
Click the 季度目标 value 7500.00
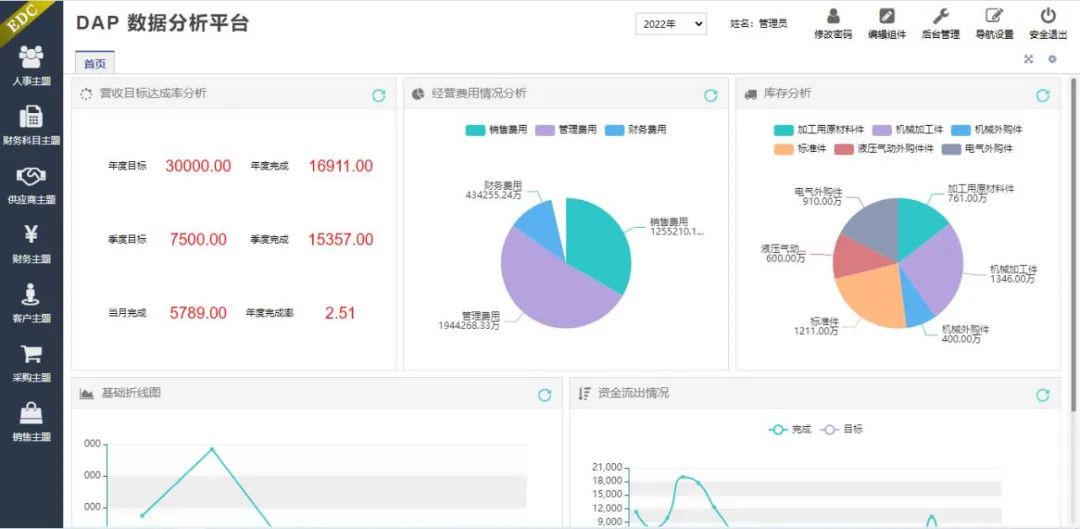click(x=198, y=240)
